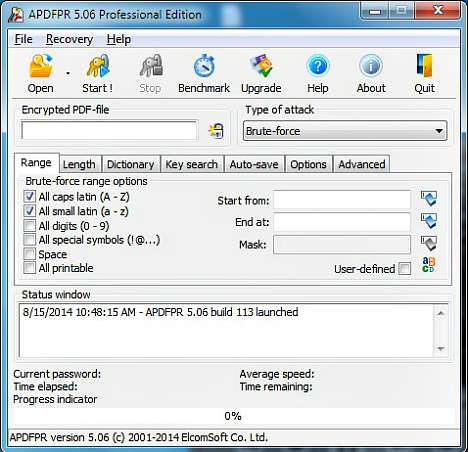The width and height of the screenshot is (468, 452).
Task: Switch to the Length tab
Action: (x=79, y=164)
